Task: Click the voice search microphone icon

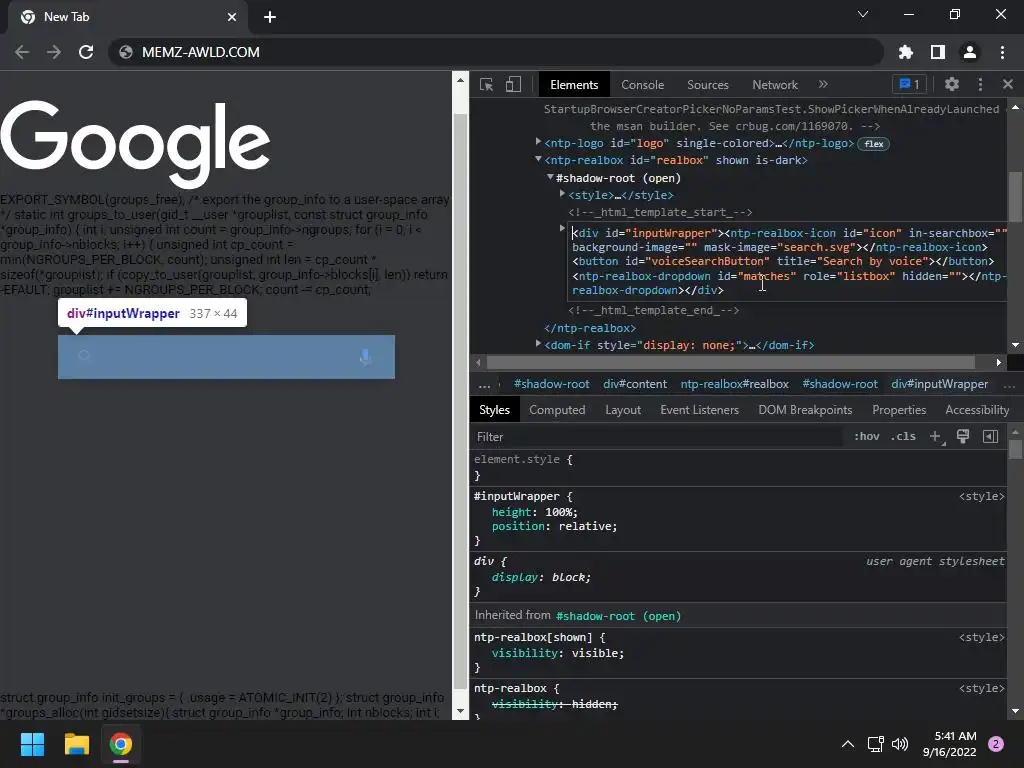Action: (x=365, y=357)
